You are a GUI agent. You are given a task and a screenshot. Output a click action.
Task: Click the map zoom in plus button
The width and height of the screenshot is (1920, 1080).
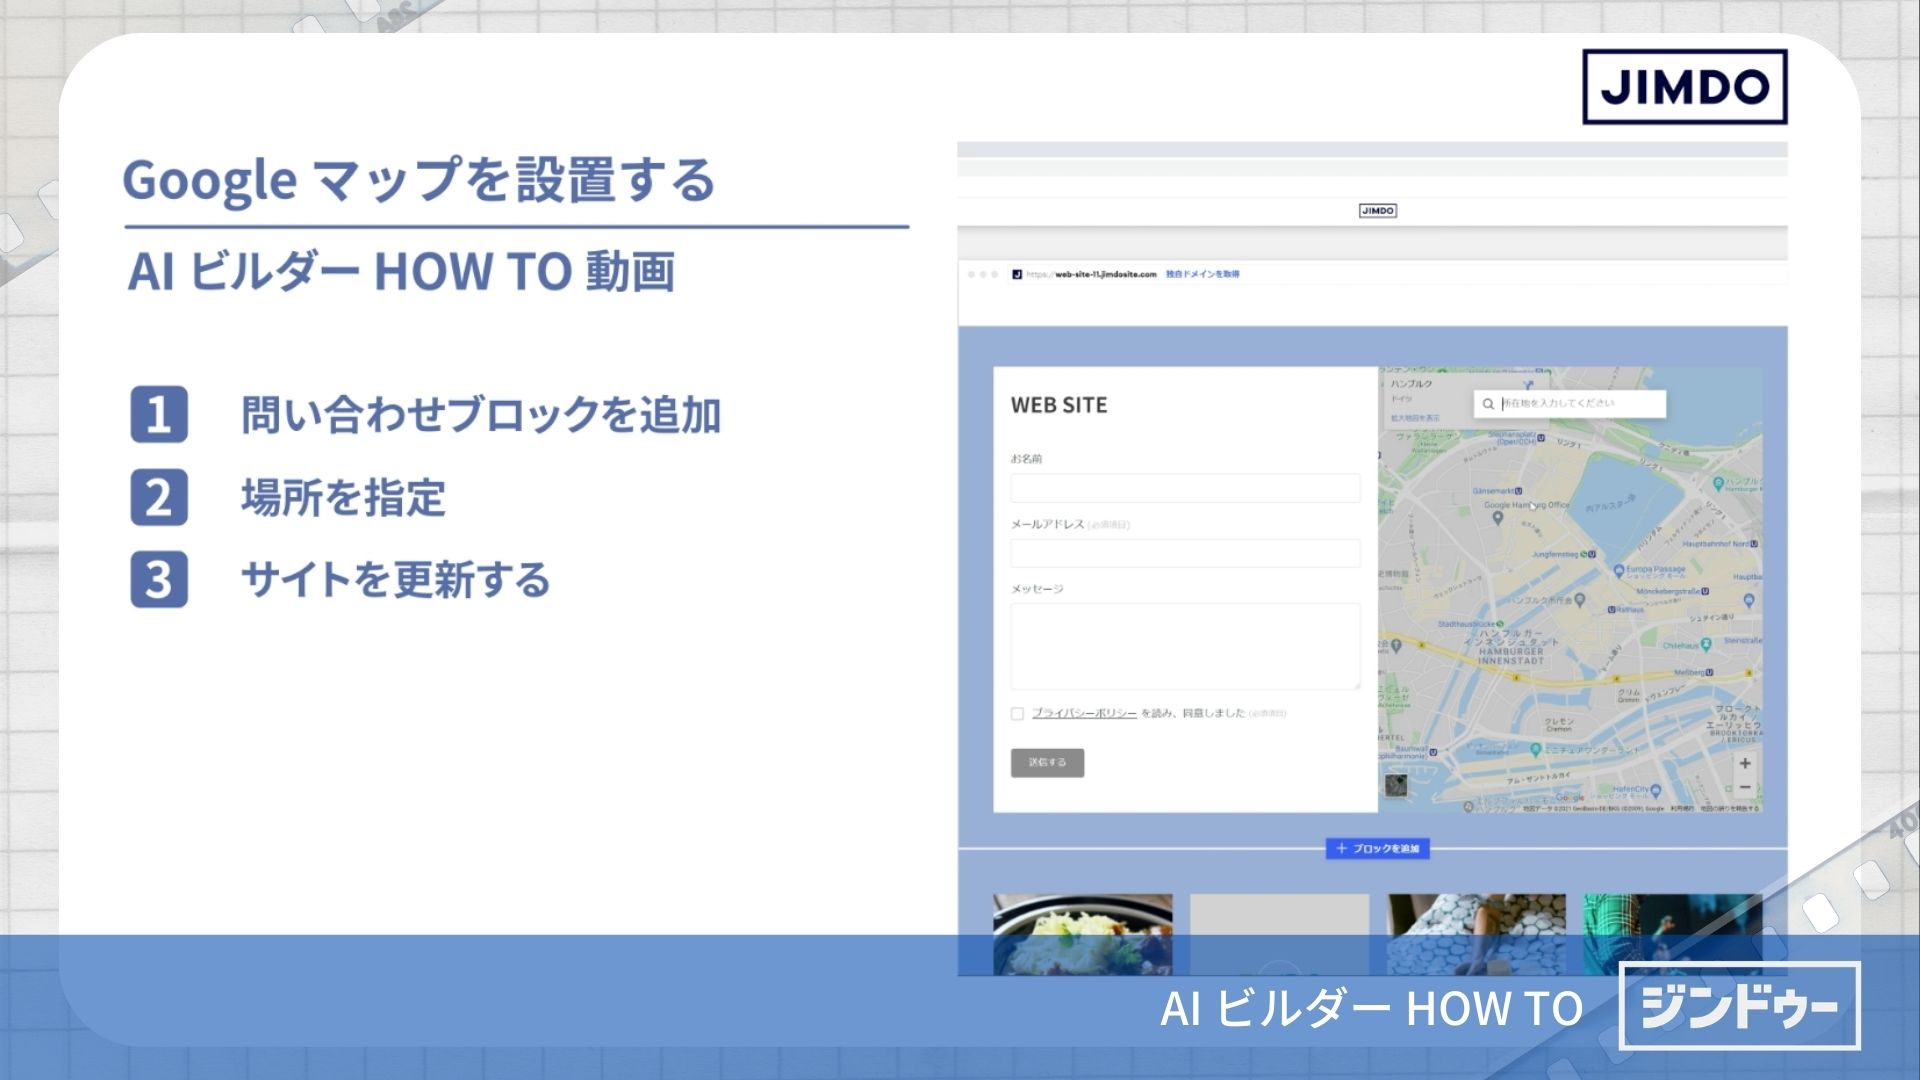[1745, 763]
